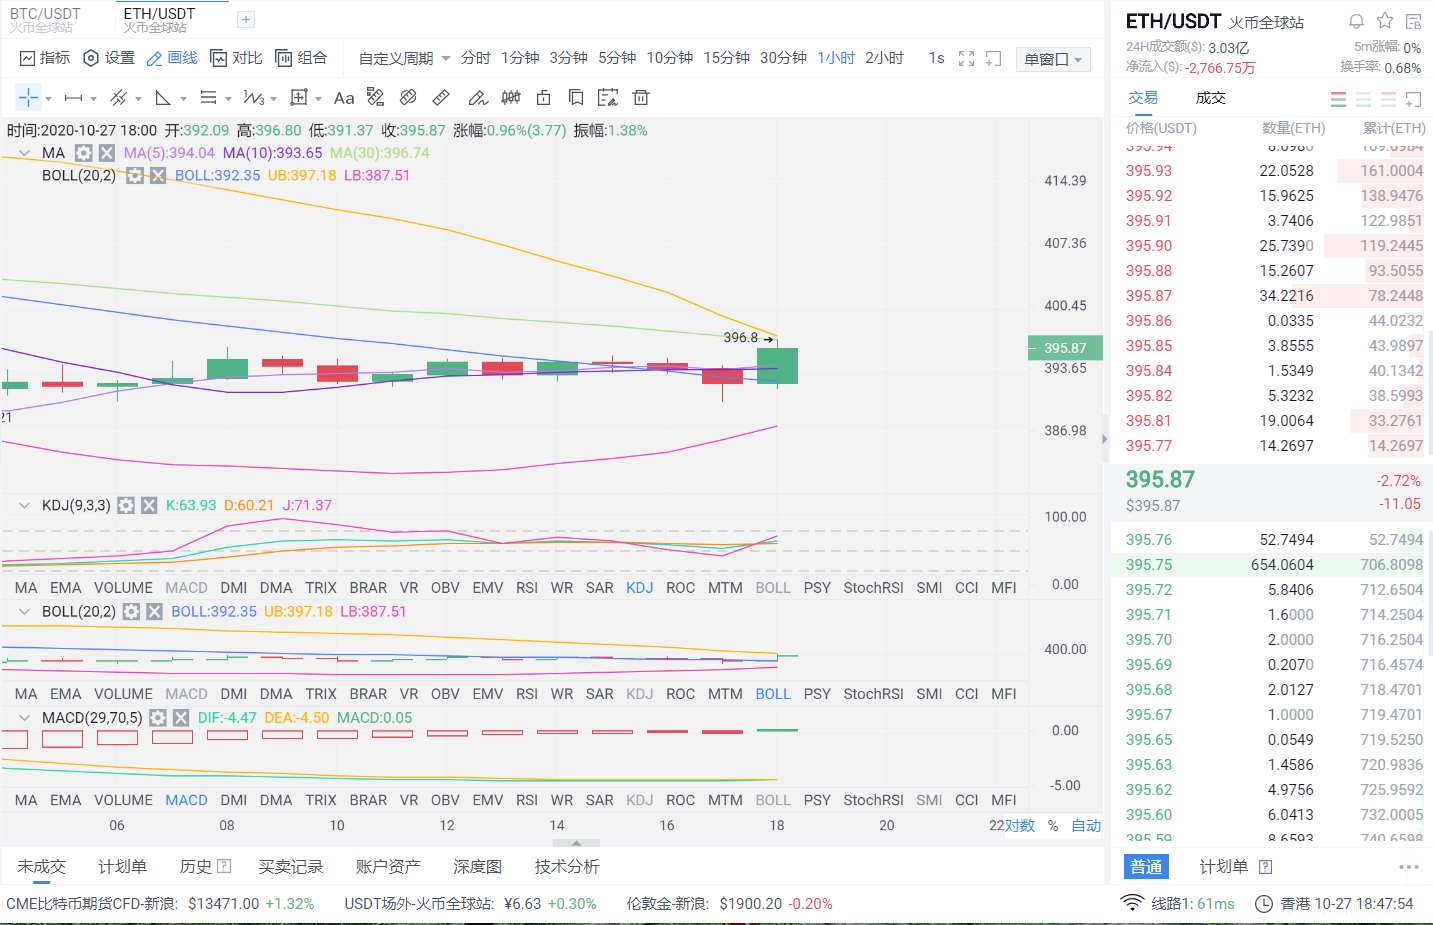The height and width of the screenshot is (925, 1433).
Task: Open KDJ(9,3,3) gear settings
Action: (x=126, y=505)
